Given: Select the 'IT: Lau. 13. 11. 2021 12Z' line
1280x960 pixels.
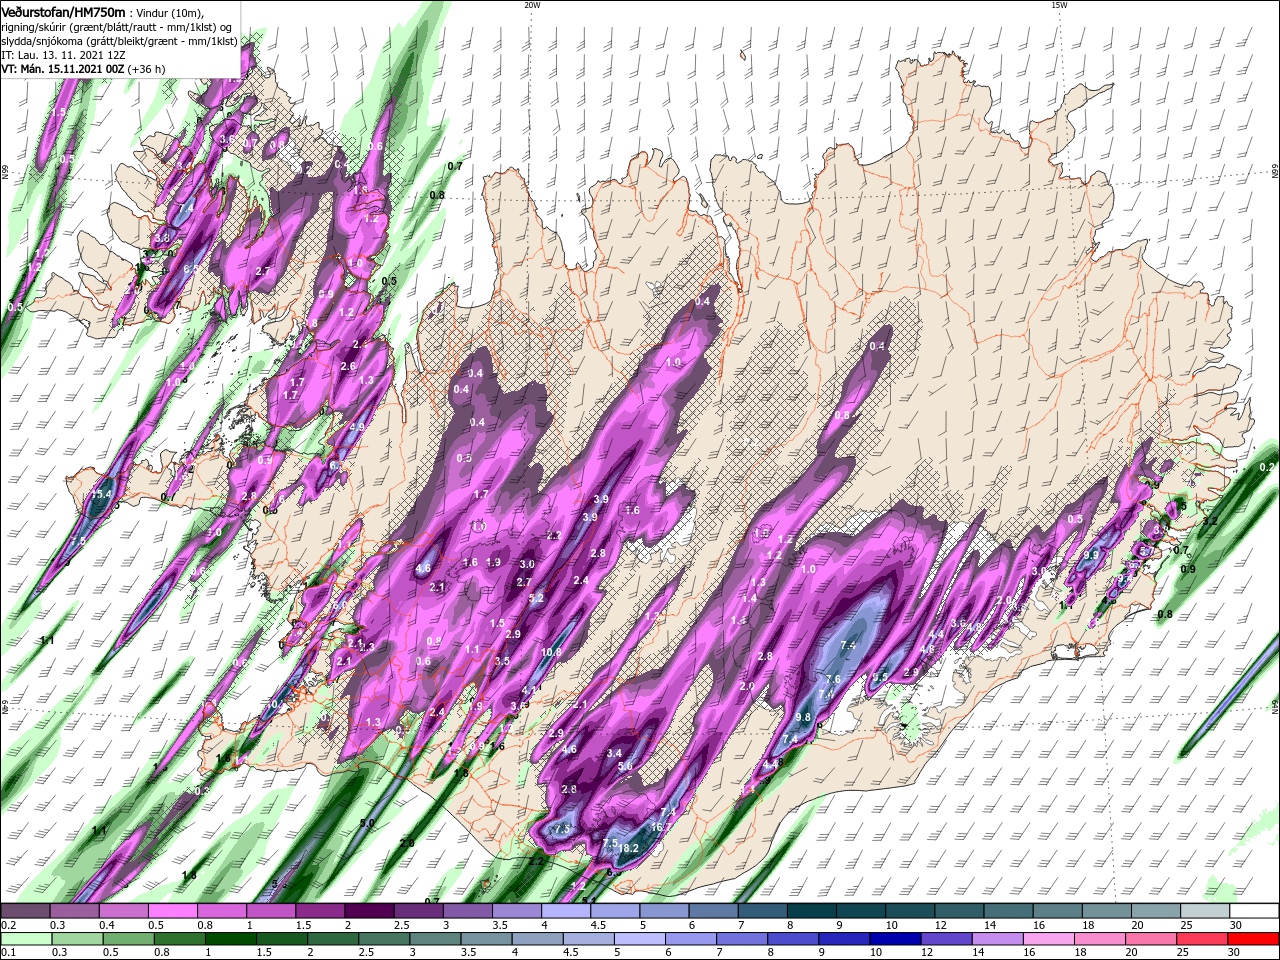Looking at the screenshot, I should coord(65,55).
